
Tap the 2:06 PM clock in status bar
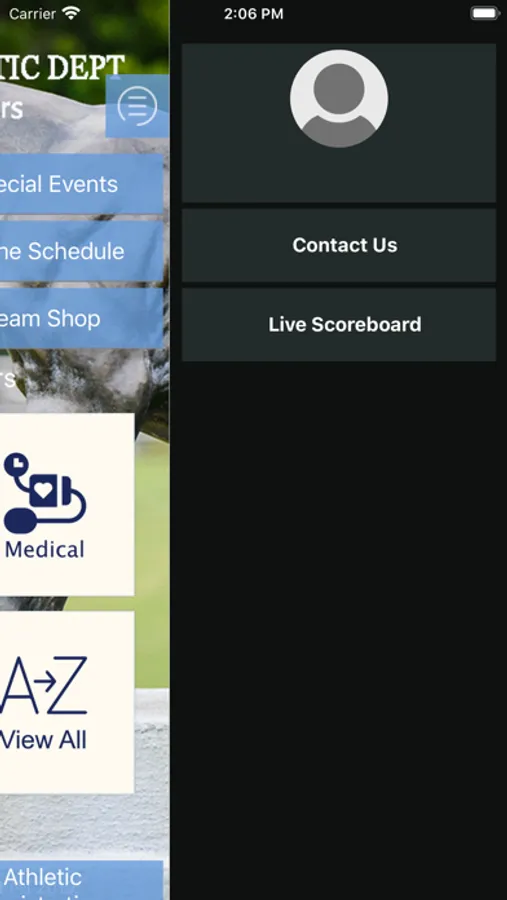[x=253, y=14]
